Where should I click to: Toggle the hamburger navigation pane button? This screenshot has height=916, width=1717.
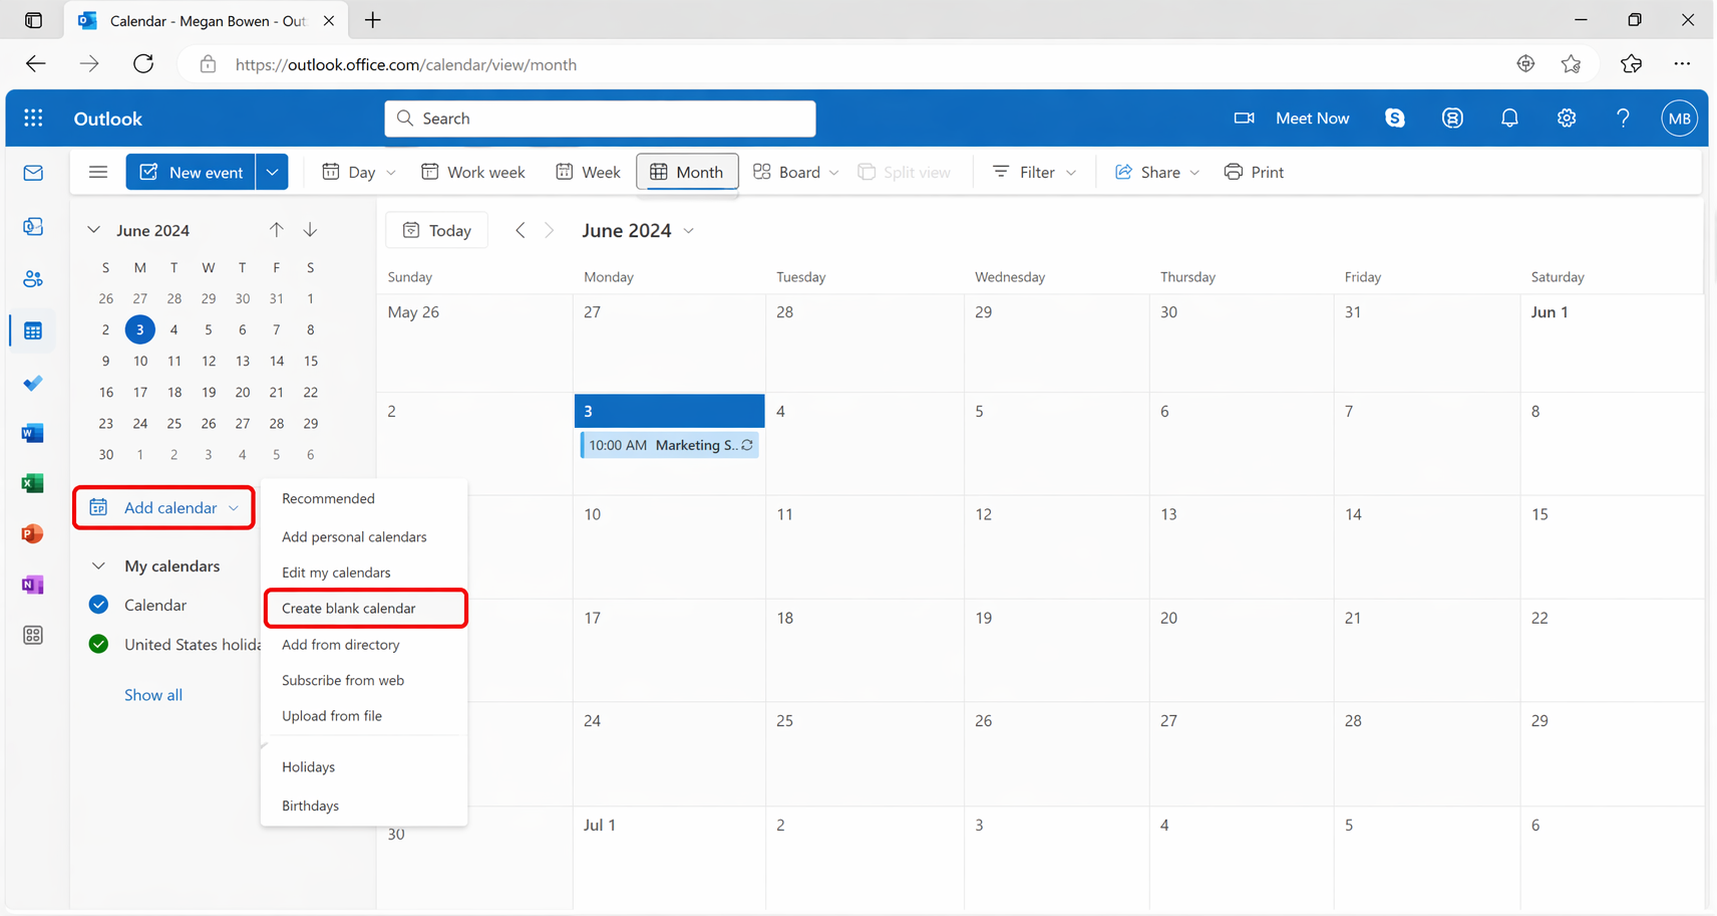pyautogui.click(x=98, y=172)
